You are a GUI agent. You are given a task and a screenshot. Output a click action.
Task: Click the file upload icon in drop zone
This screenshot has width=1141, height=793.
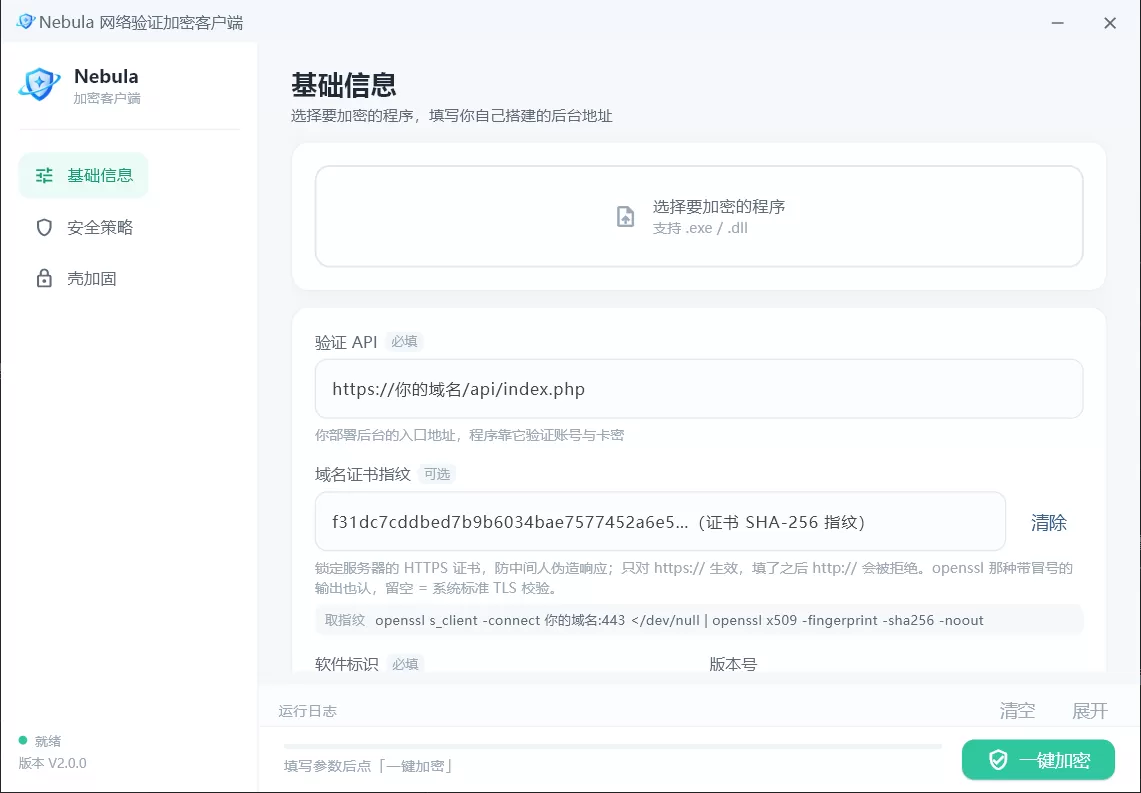pyautogui.click(x=626, y=216)
